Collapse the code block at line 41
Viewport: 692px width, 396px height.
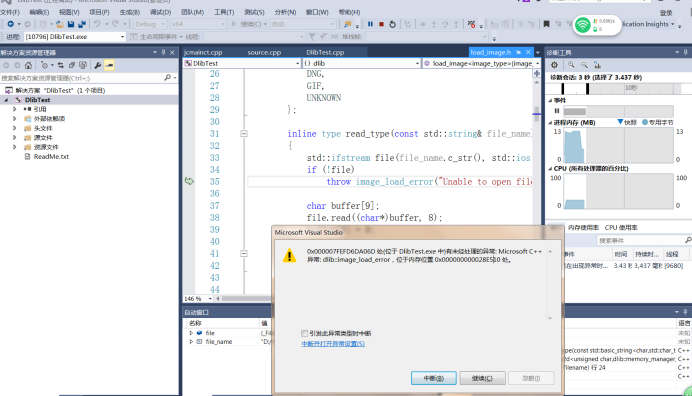tap(244, 253)
